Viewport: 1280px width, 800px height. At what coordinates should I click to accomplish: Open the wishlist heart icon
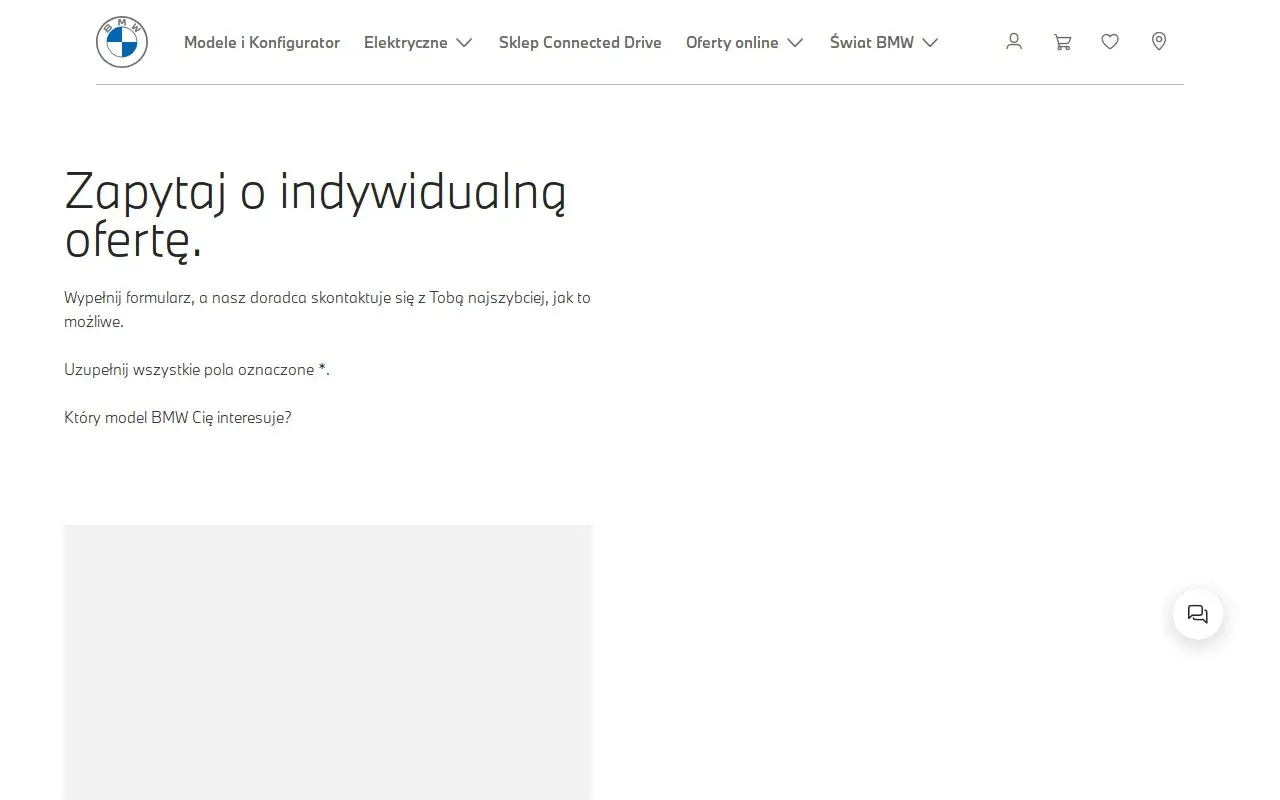pos(1110,41)
